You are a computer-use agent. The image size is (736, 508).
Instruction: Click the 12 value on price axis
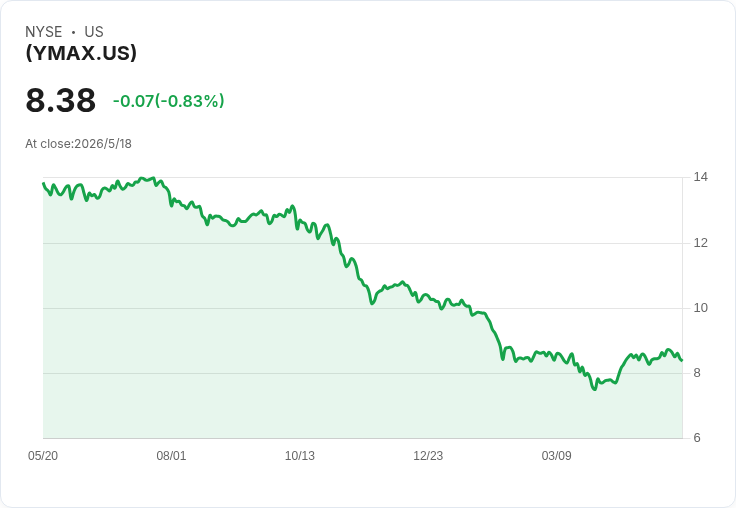click(700, 243)
